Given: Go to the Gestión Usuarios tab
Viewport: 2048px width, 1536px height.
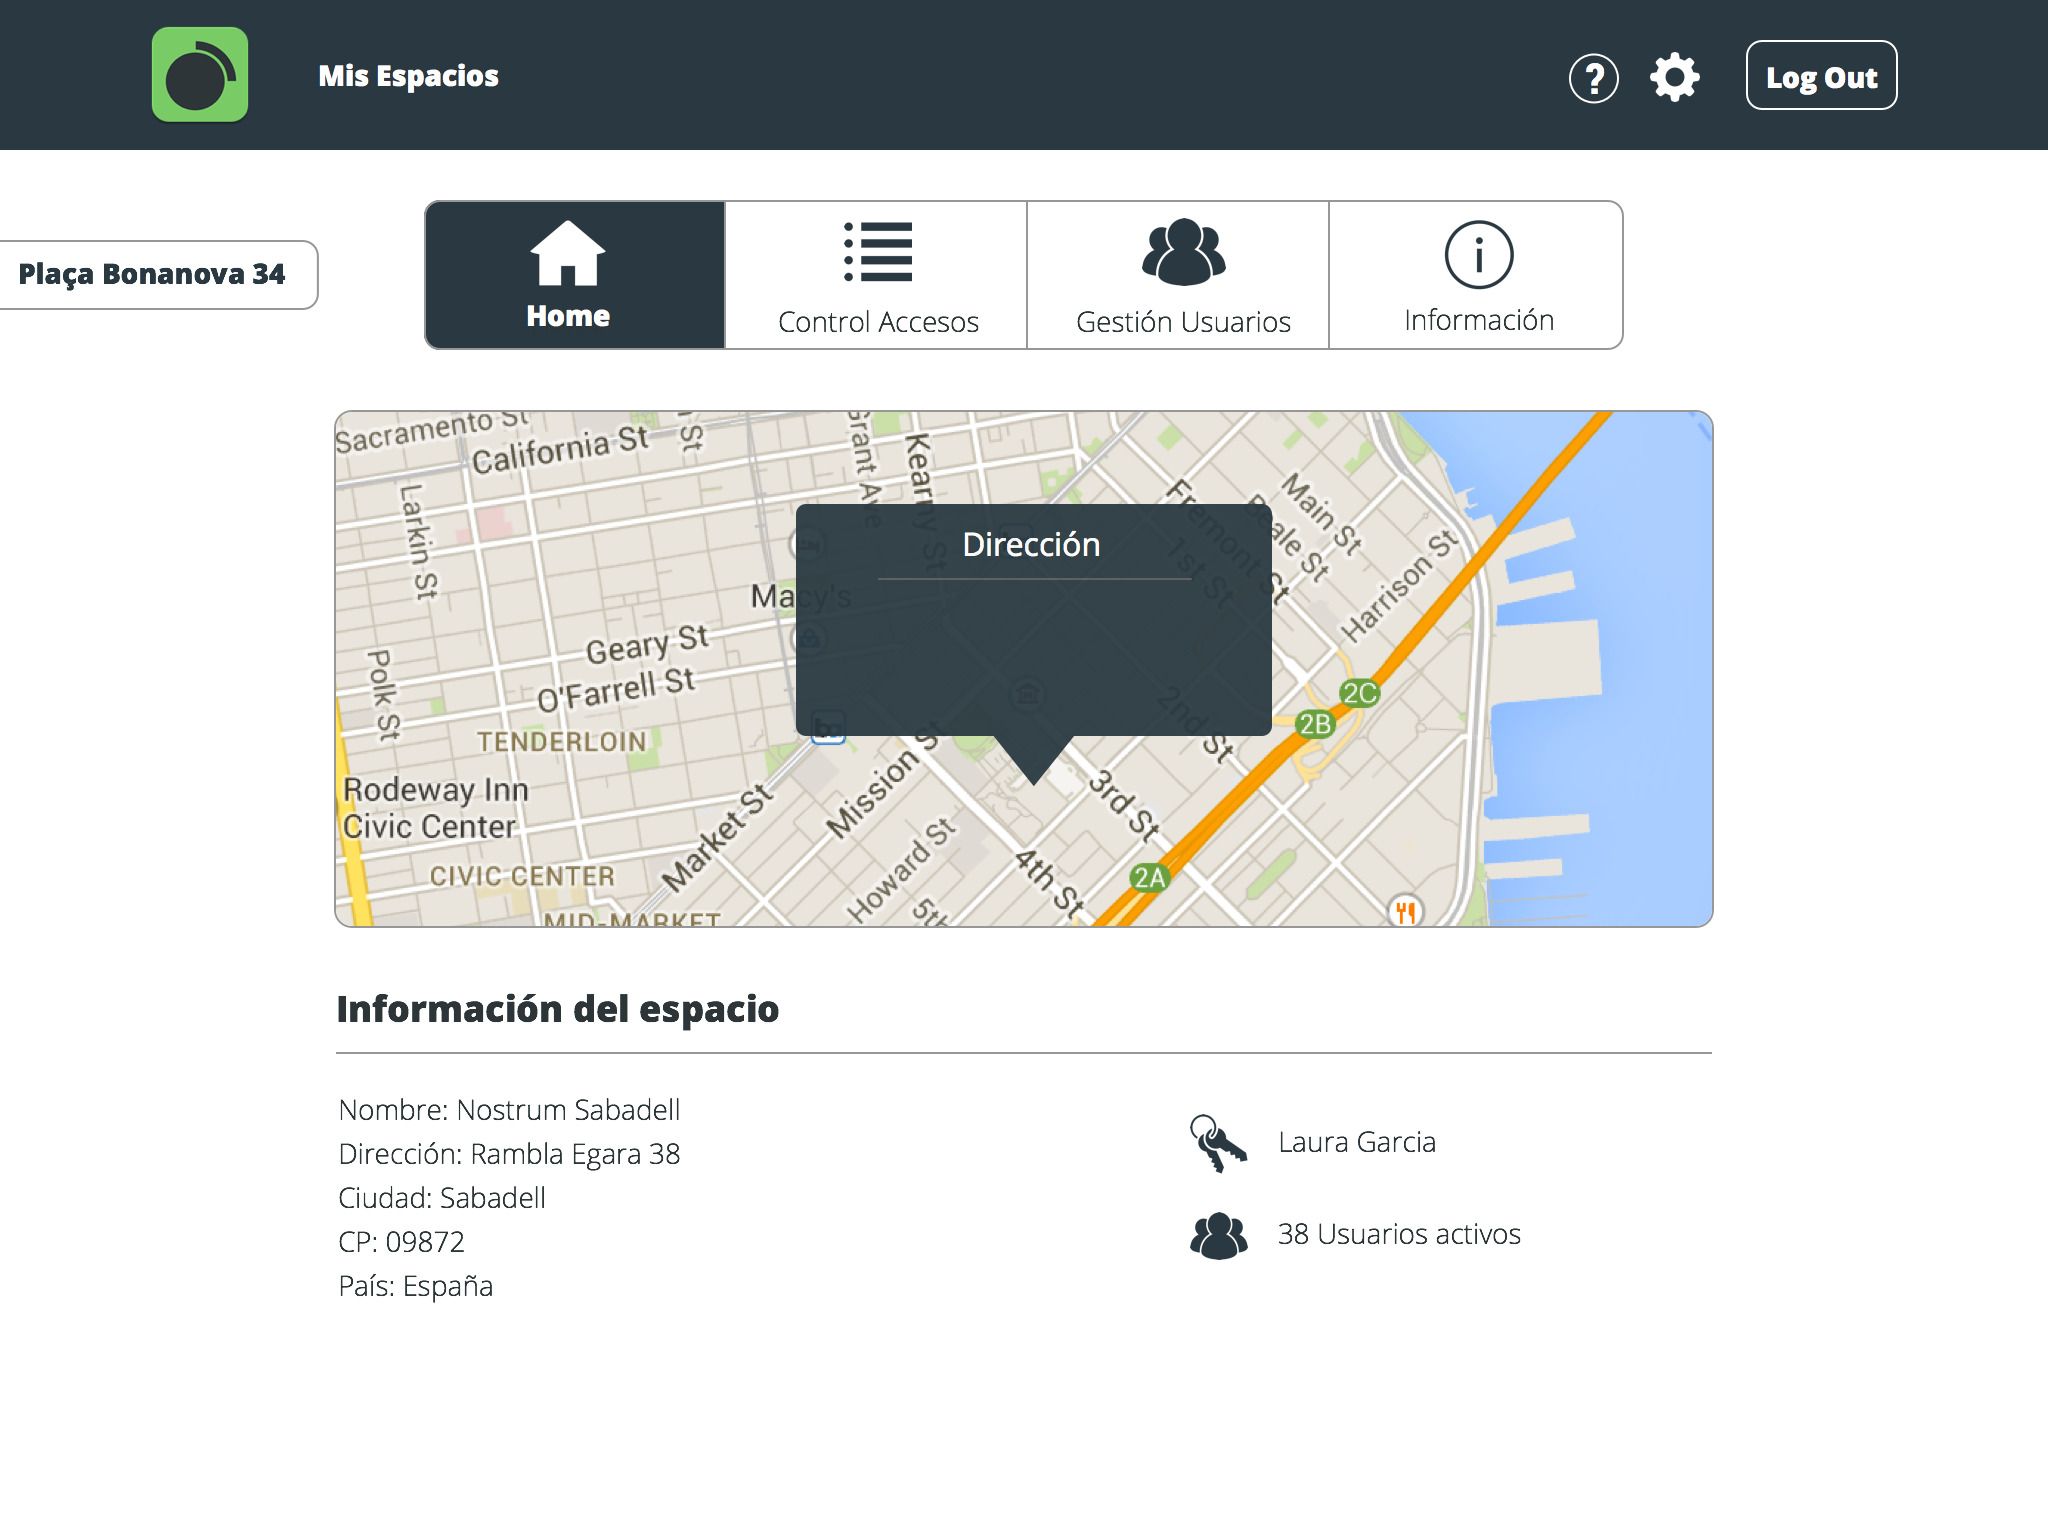Looking at the screenshot, I should pos(1182,275).
